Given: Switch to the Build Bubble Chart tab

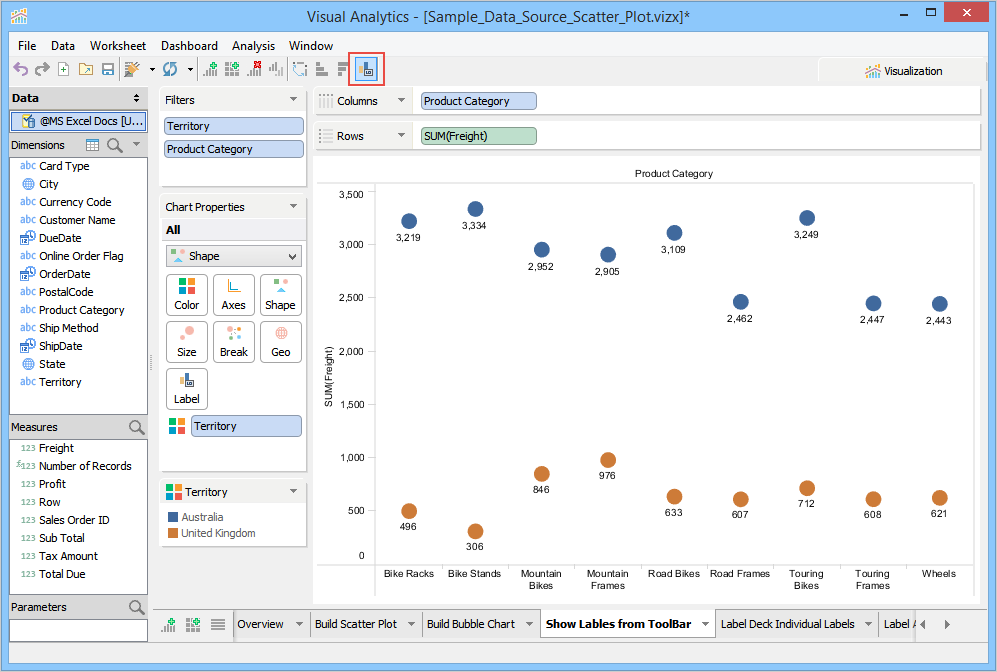Looking at the screenshot, I should point(471,624).
